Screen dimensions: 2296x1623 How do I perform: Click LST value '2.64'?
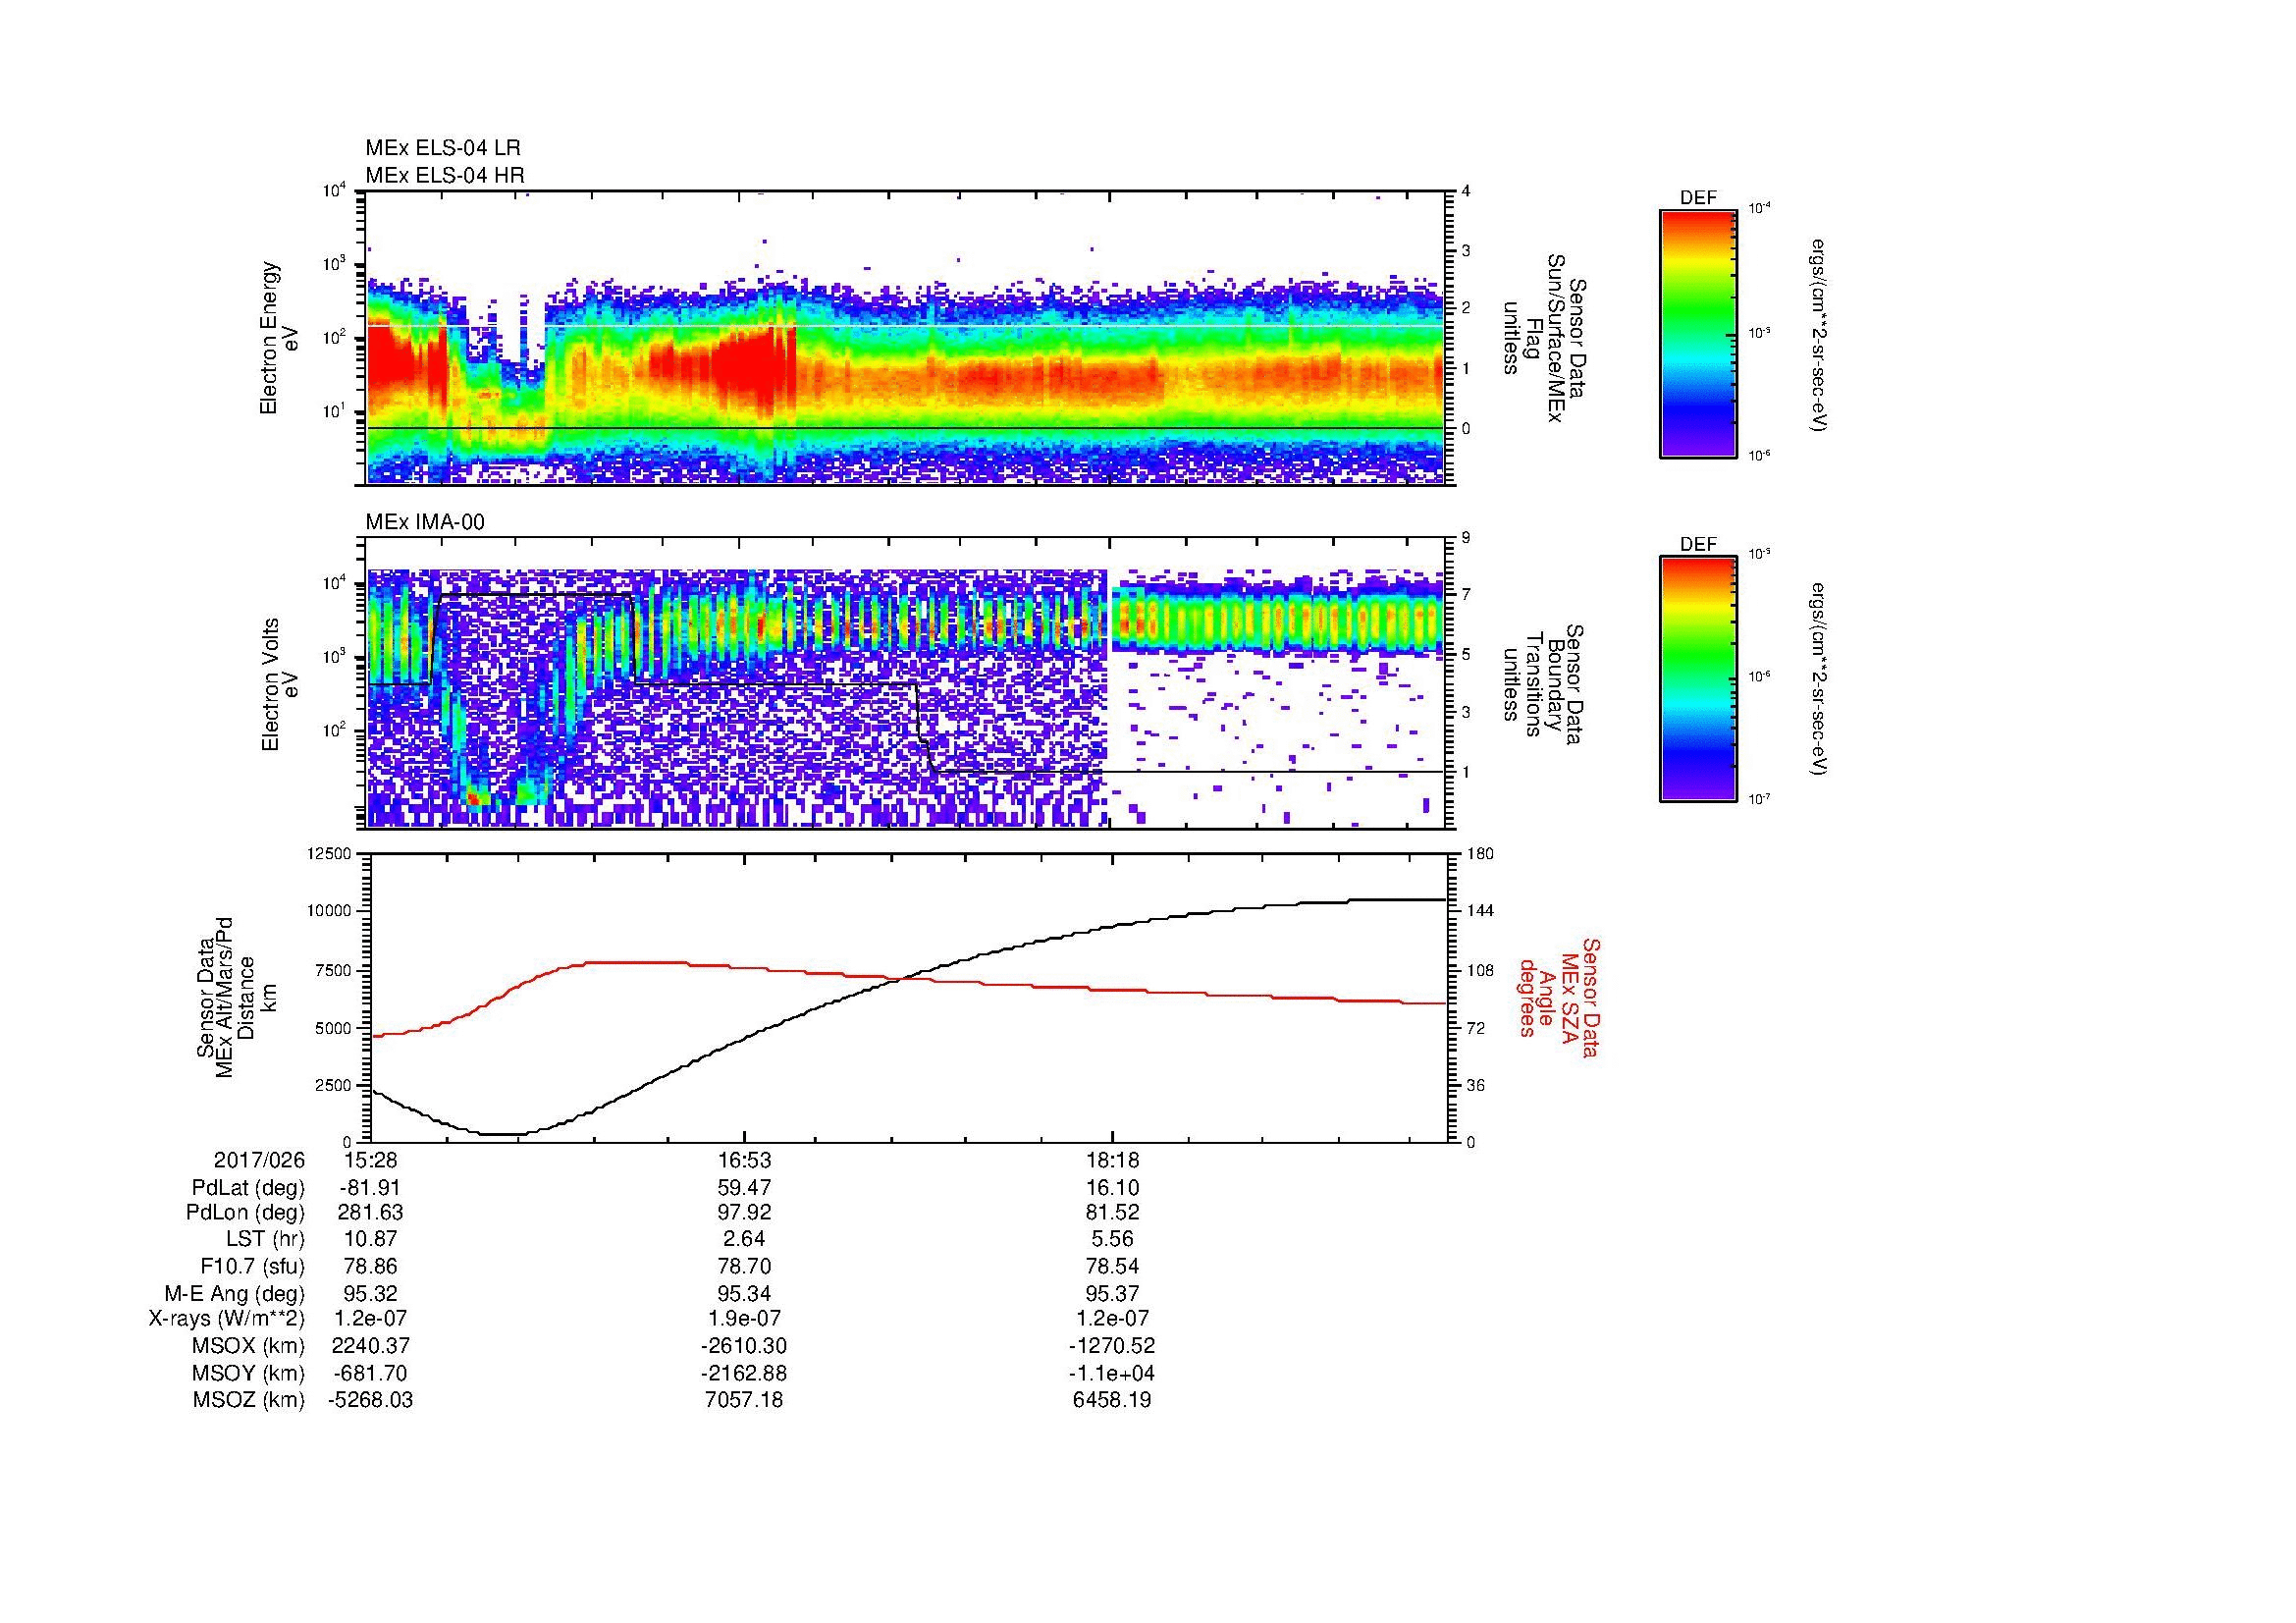(744, 1239)
